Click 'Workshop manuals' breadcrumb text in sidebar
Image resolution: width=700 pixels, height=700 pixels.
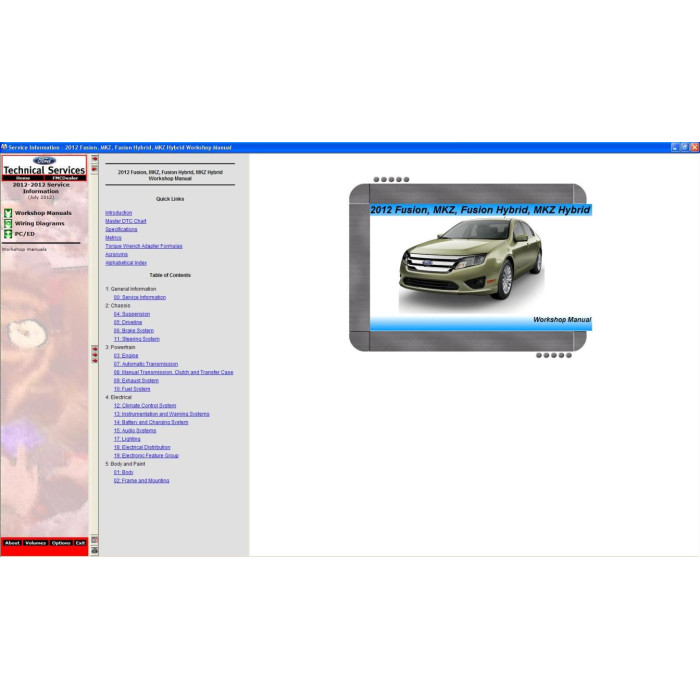(x=24, y=250)
